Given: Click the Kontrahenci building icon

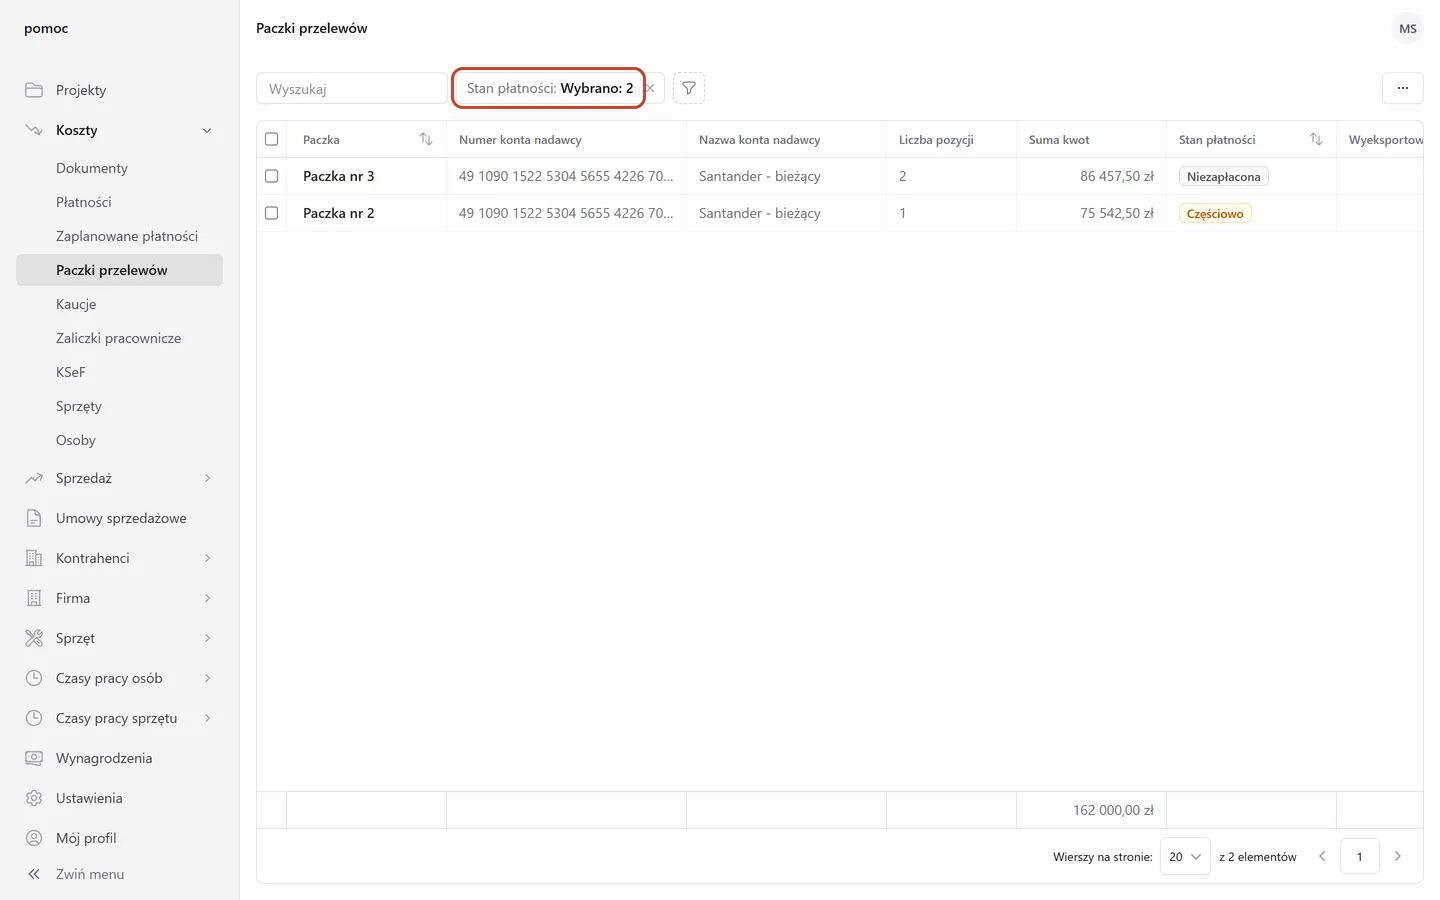Looking at the screenshot, I should (34, 558).
